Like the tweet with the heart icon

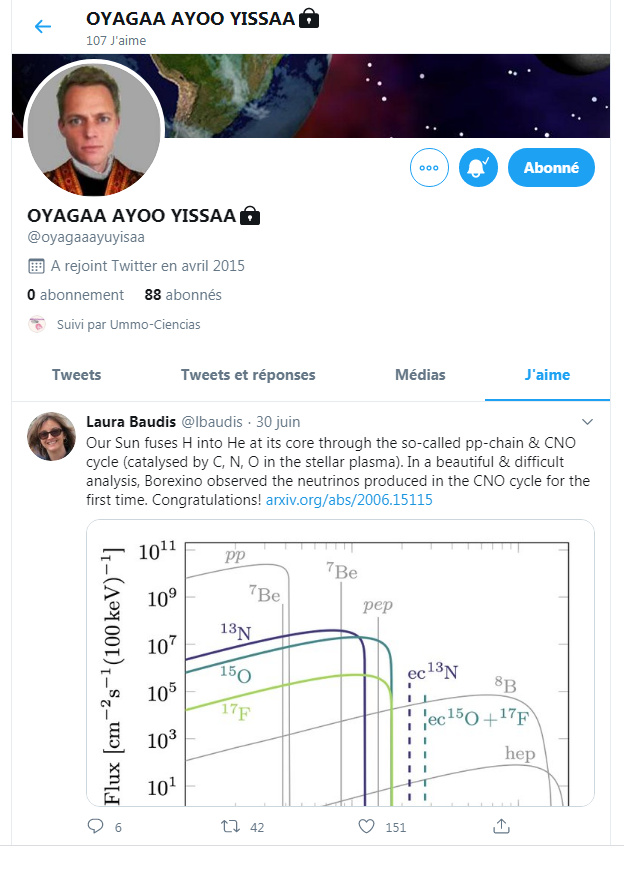coord(366,826)
